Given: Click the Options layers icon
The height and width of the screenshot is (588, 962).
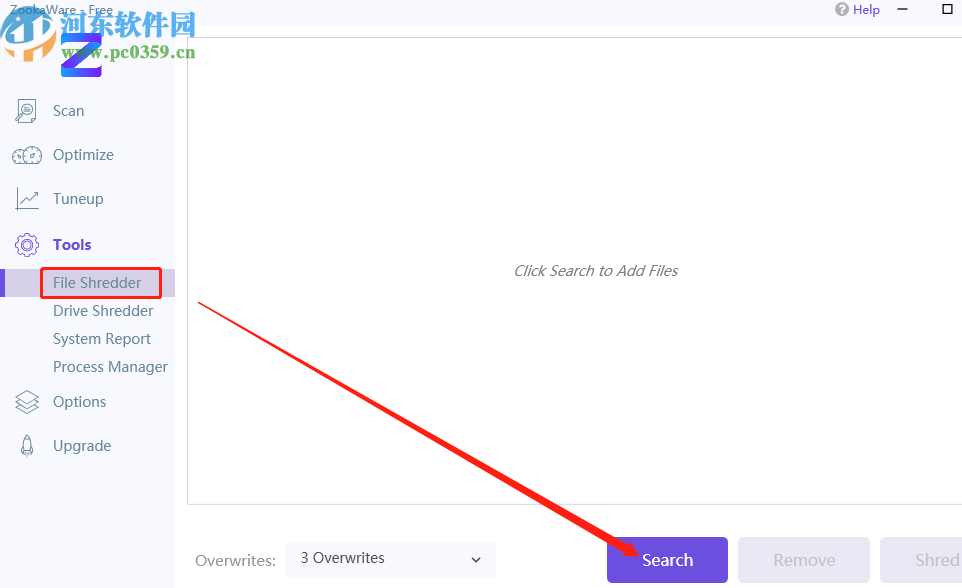Looking at the screenshot, I should (27, 402).
